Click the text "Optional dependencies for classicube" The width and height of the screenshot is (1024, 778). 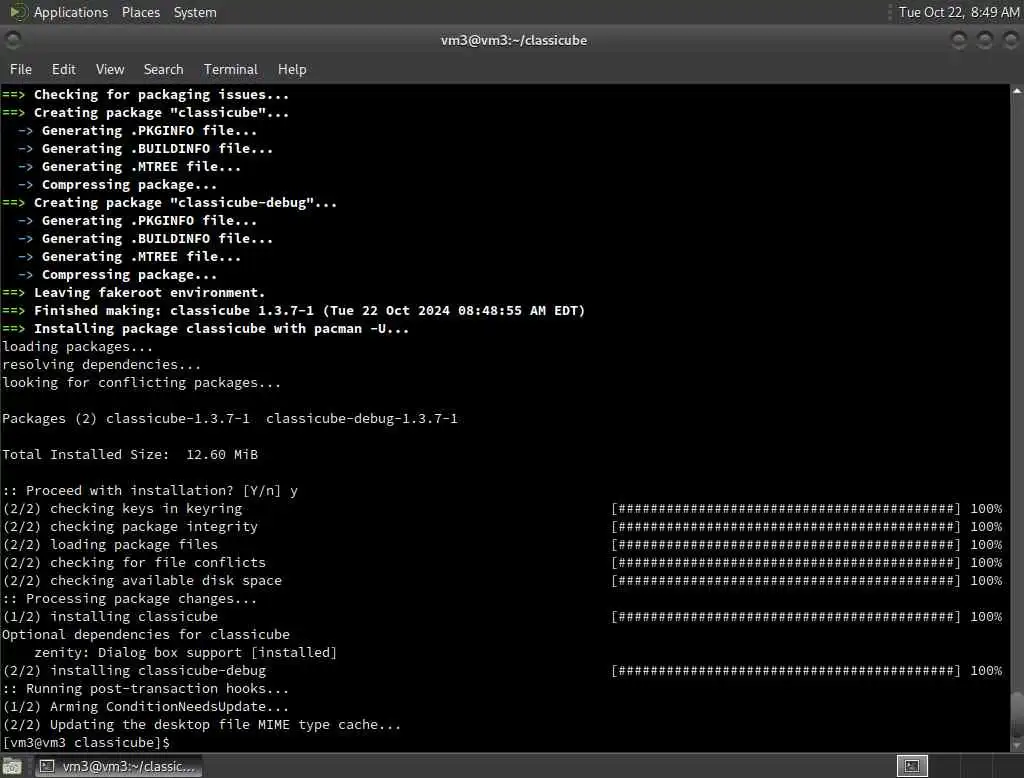tap(146, 635)
